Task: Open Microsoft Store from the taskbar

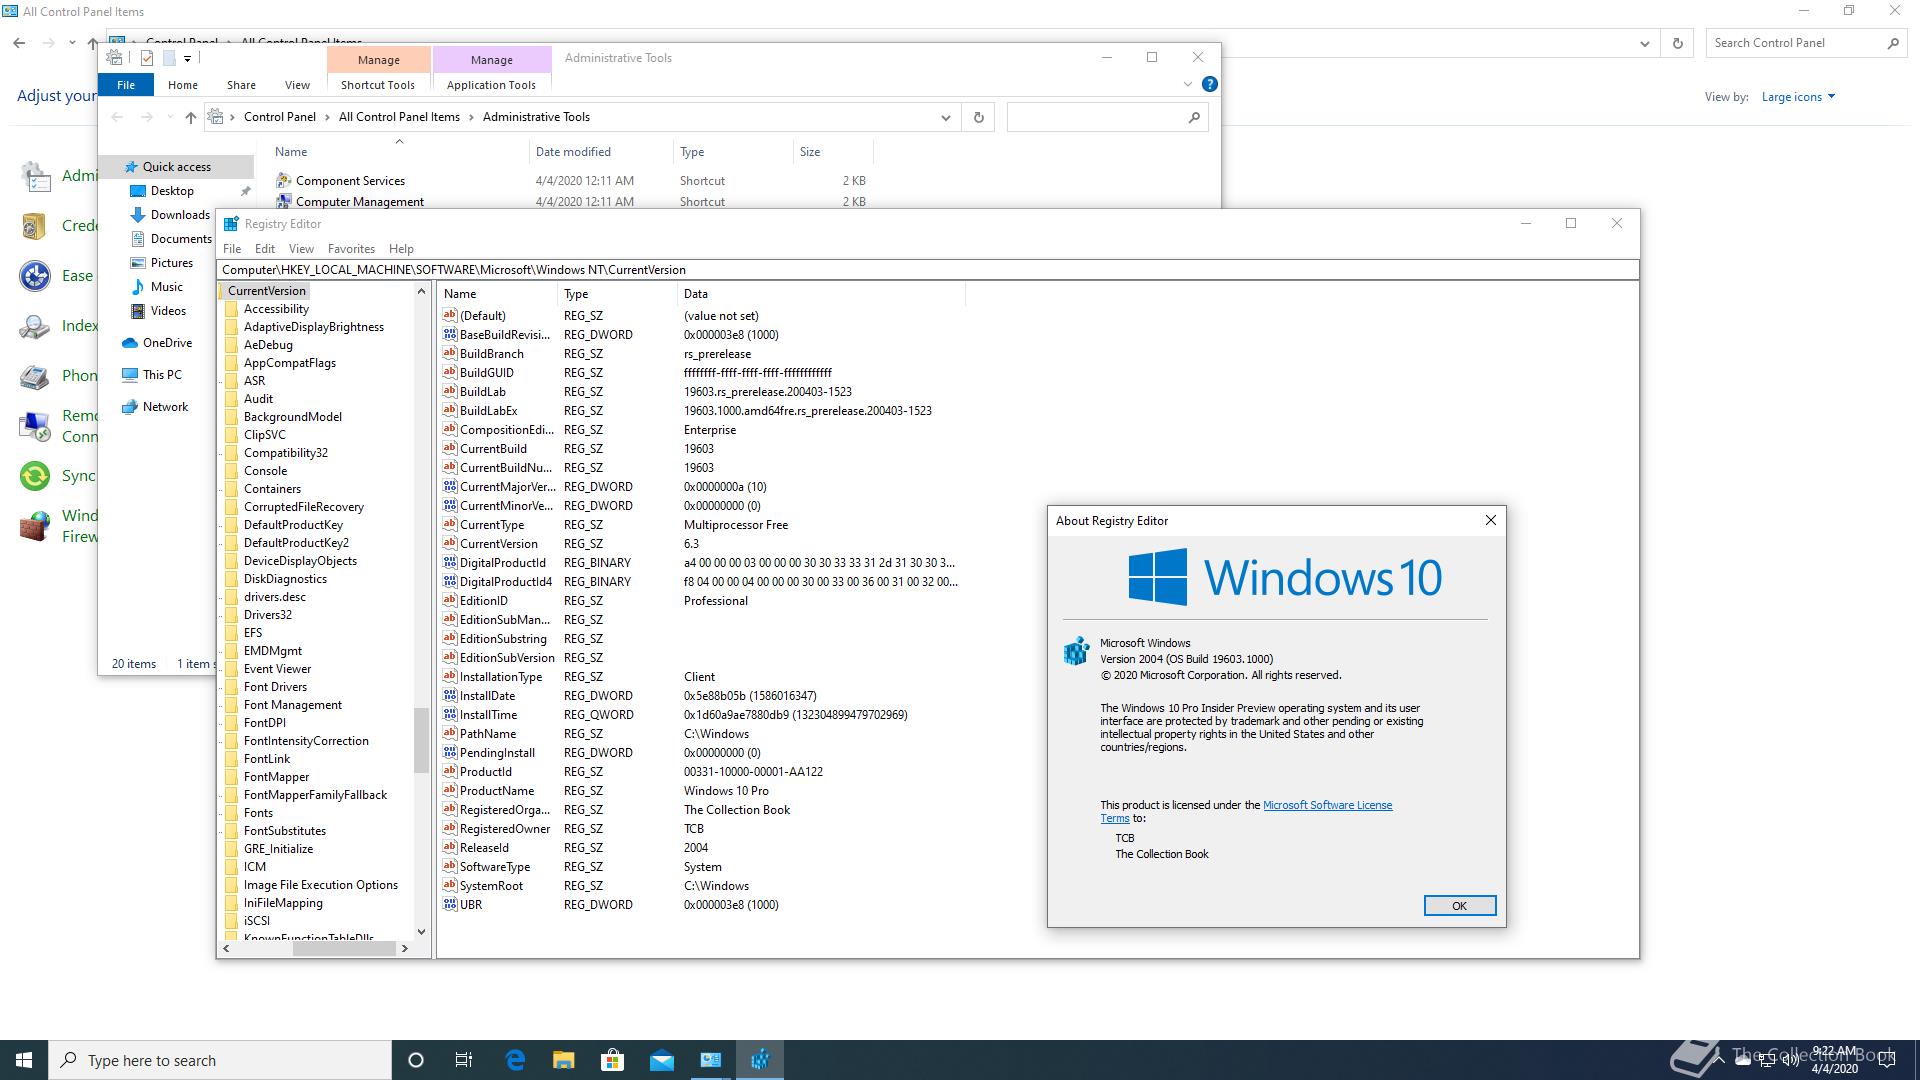Action: (x=612, y=1060)
